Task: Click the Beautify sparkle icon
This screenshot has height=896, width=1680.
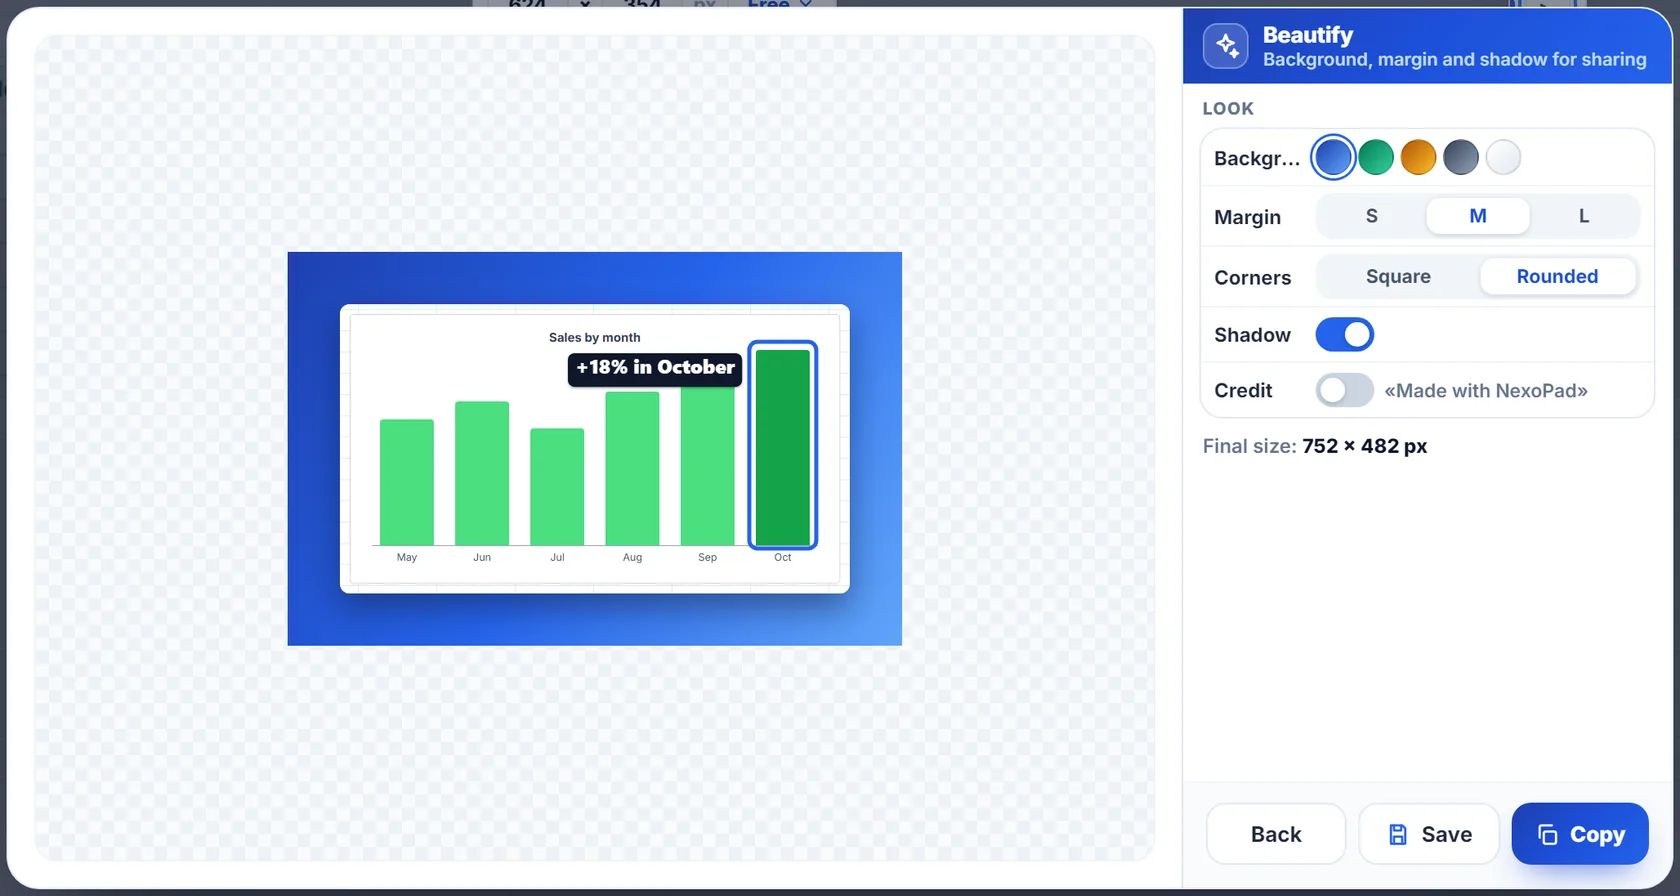Action: [x=1225, y=46]
